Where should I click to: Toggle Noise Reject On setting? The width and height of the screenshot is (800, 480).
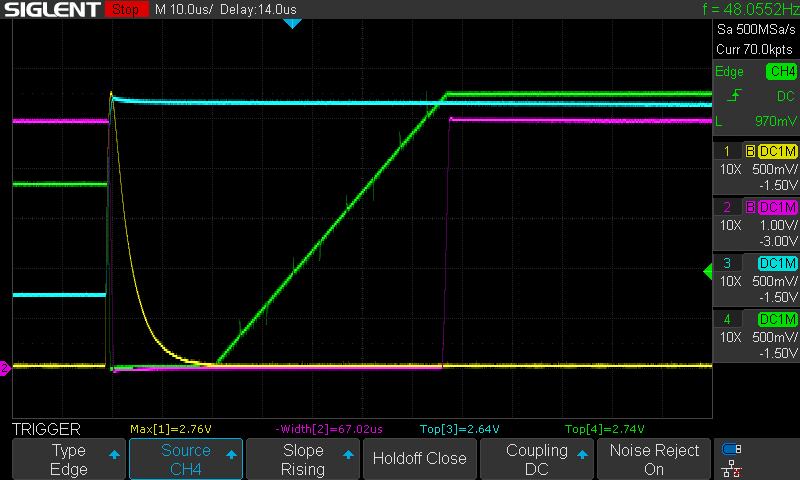pos(654,459)
